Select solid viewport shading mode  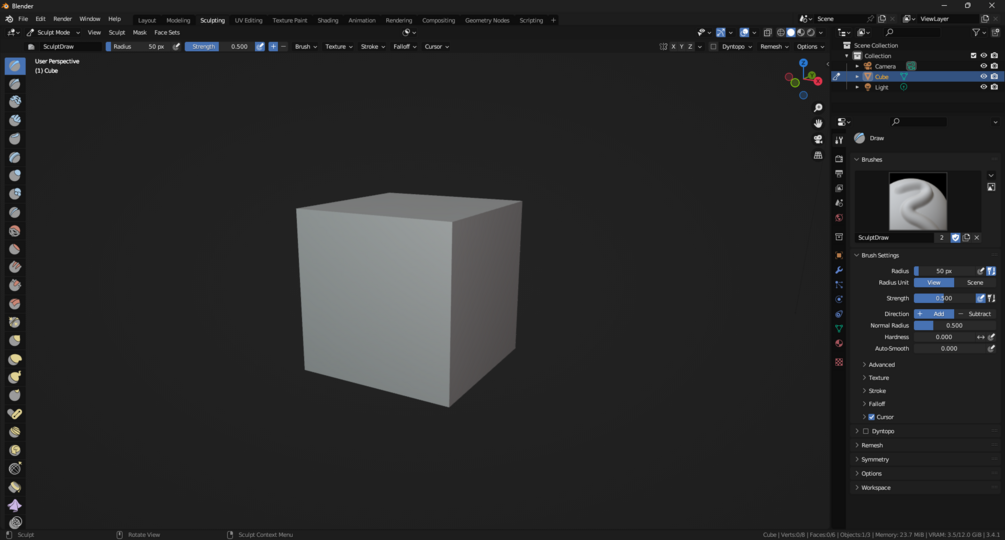(791, 32)
